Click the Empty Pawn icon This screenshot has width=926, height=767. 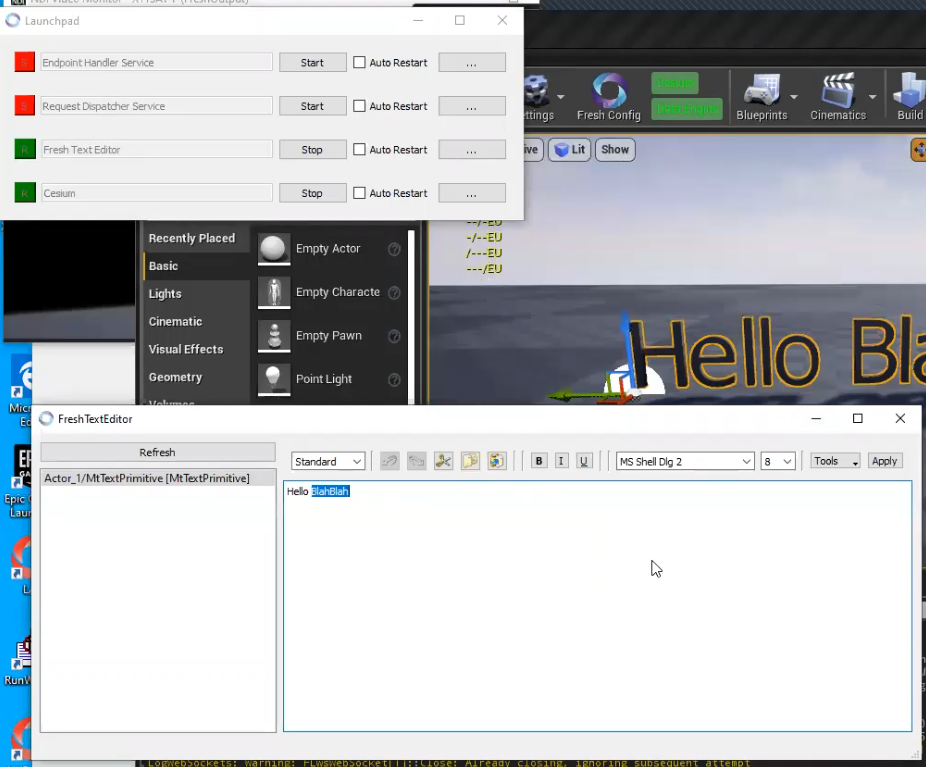pyautogui.click(x=274, y=336)
